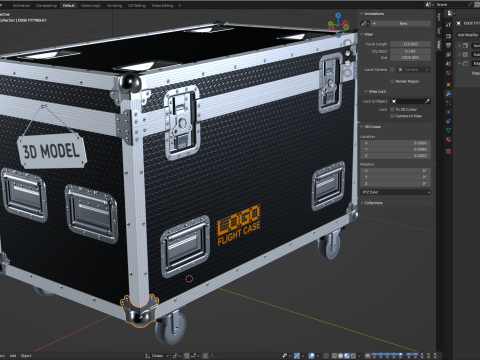Switch to the Animation workspace tab
This screenshot has width=480, height=360.
[21, 5]
